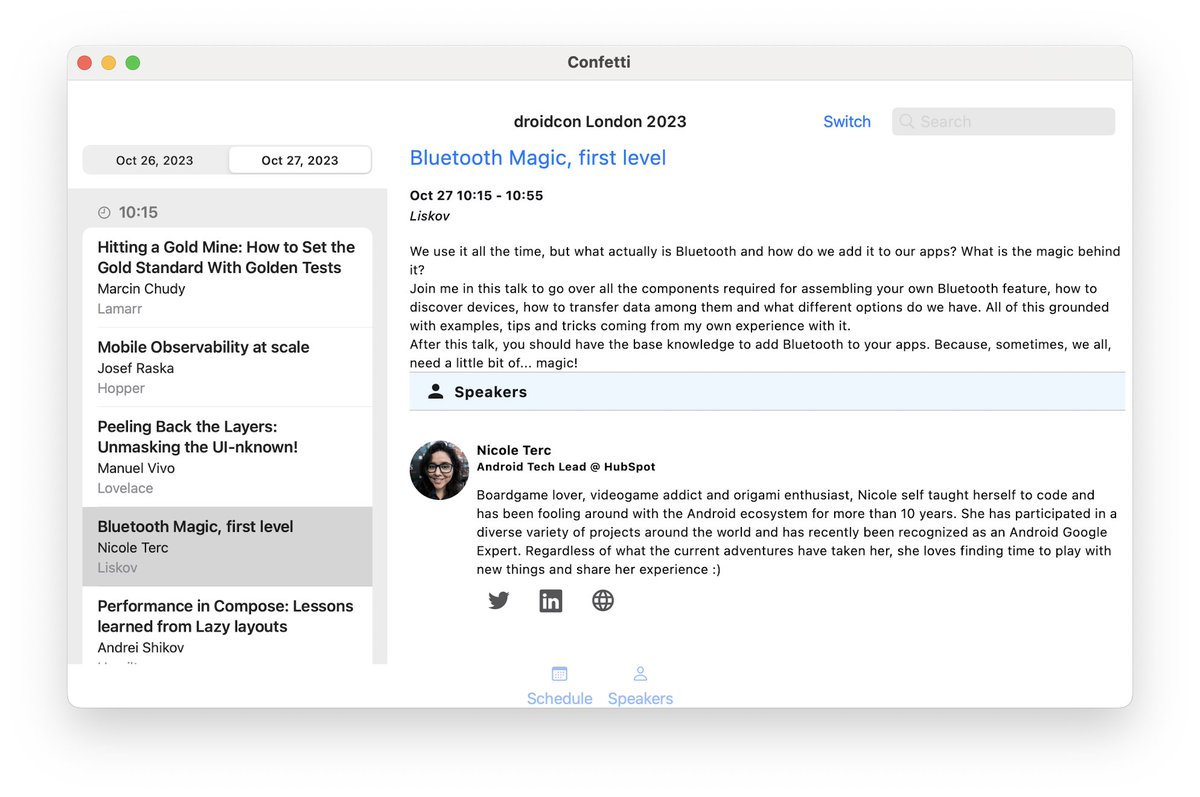This screenshot has height=797, width=1200.
Task: Click Android Tech Lead @ HubSpot text
Action: pyautogui.click(x=566, y=467)
